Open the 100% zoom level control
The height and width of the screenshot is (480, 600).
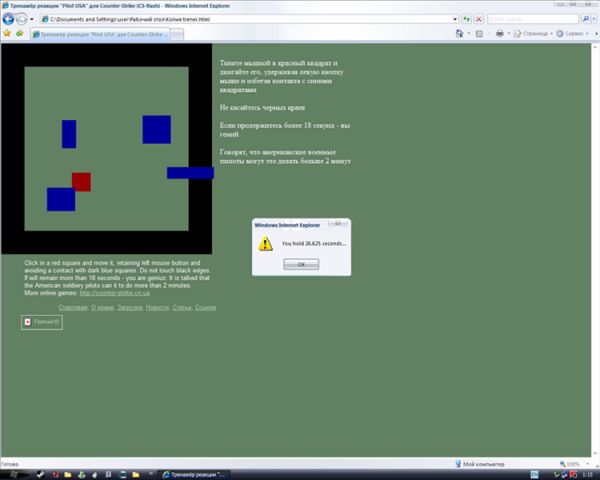click(573, 464)
